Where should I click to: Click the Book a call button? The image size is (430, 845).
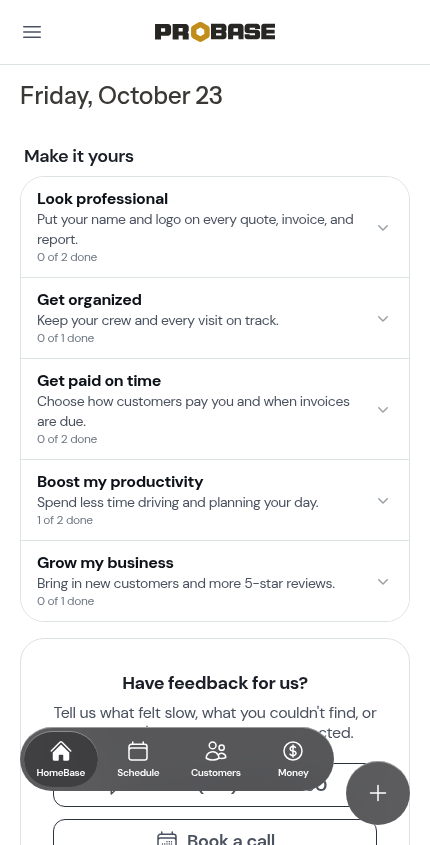pyautogui.click(x=215, y=833)
